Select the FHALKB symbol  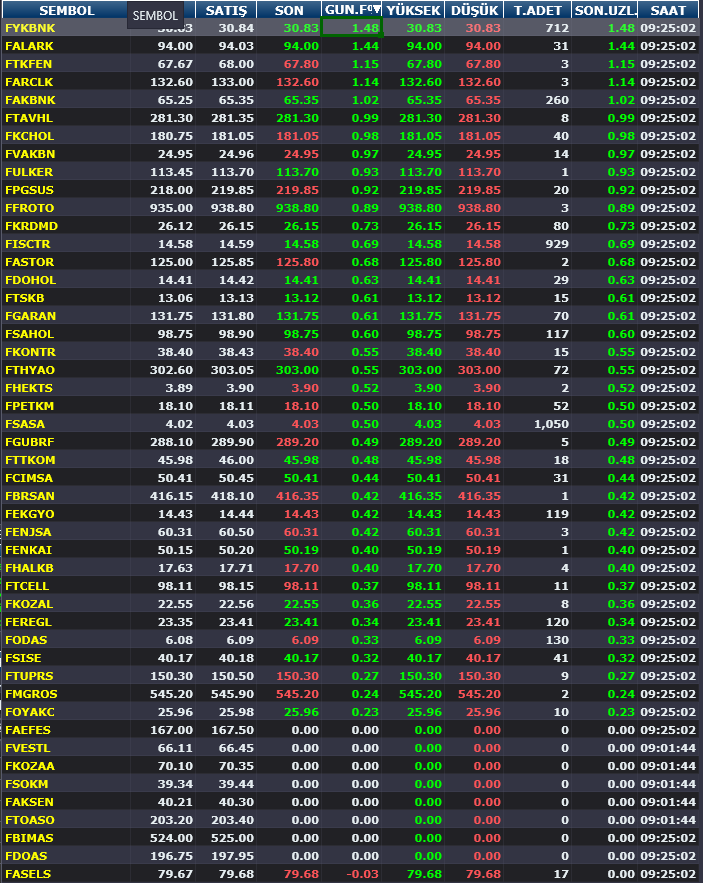29,568
